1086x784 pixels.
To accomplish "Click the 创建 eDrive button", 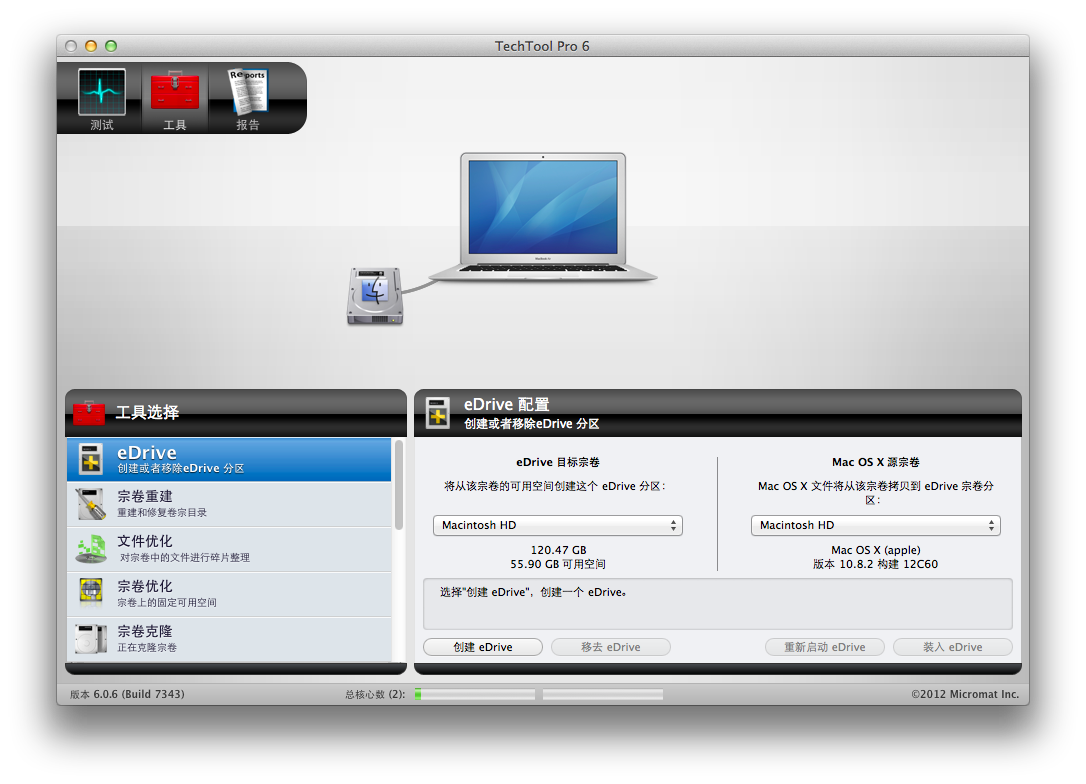I will pos(483,647).
